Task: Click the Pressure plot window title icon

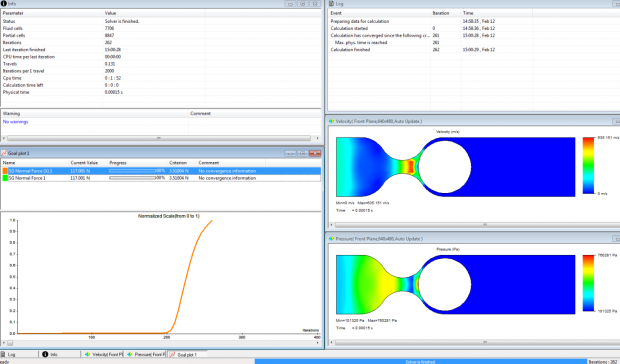Action: coord(331,239)
